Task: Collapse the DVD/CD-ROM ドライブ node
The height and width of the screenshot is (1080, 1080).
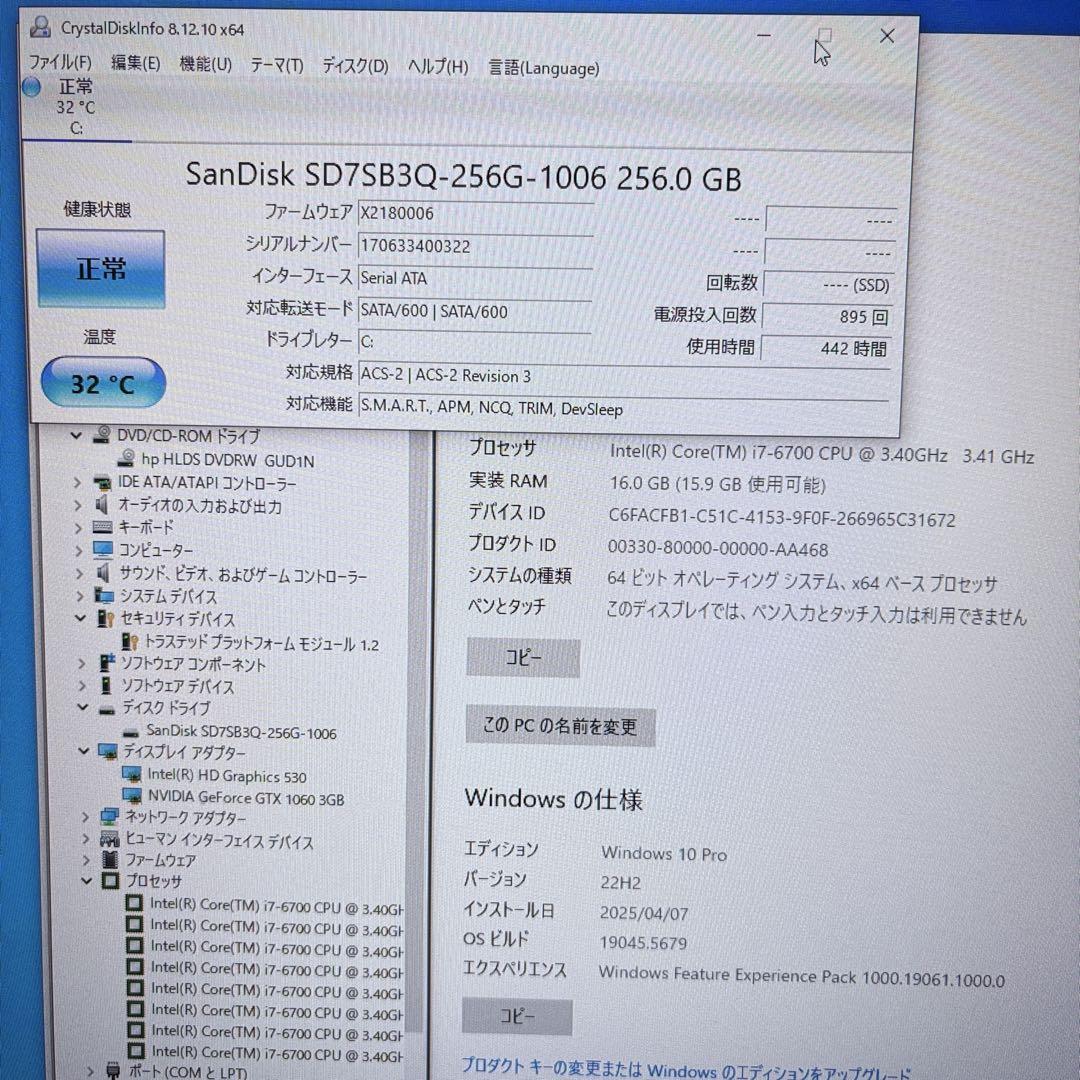Action: click(76, 435)
